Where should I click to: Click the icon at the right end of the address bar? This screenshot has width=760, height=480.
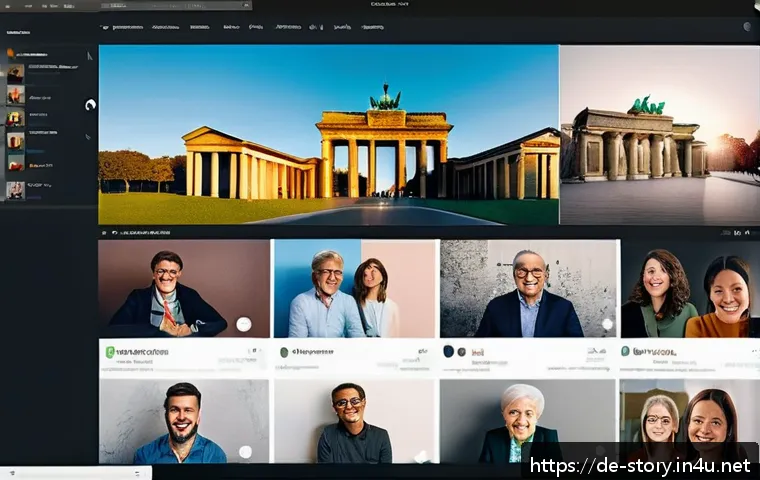246,5
